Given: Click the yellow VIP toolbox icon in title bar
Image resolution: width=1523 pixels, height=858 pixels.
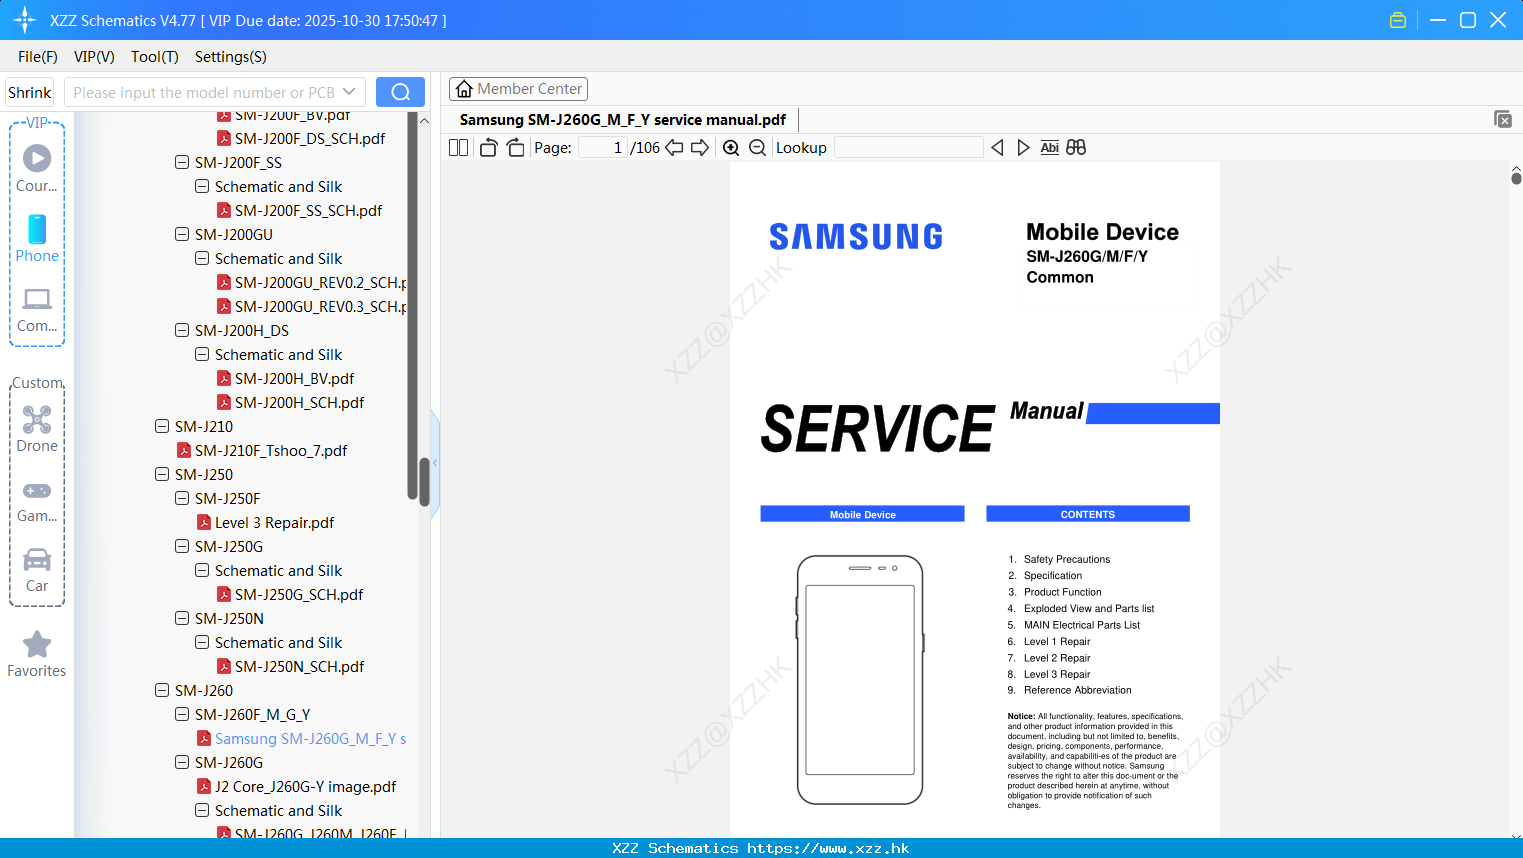Looking at the screenshot, I should pyautogui.click(x=1398, y=20).
